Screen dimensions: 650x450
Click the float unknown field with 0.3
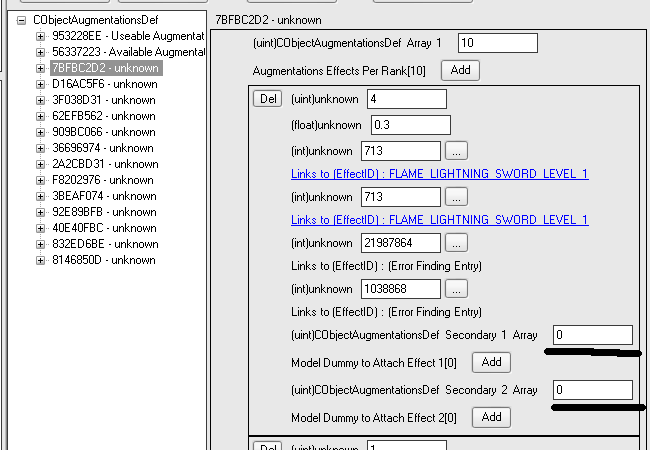tap(410, 125)
